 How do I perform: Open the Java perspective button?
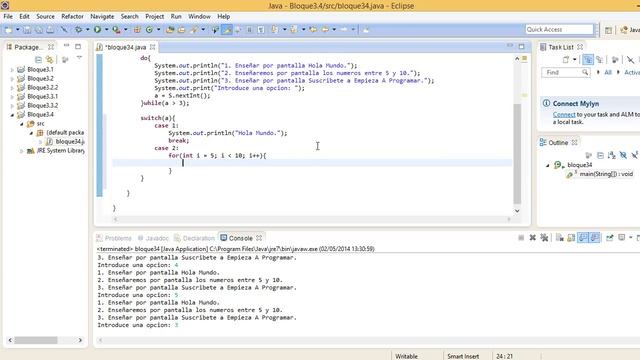coord(629,30)
